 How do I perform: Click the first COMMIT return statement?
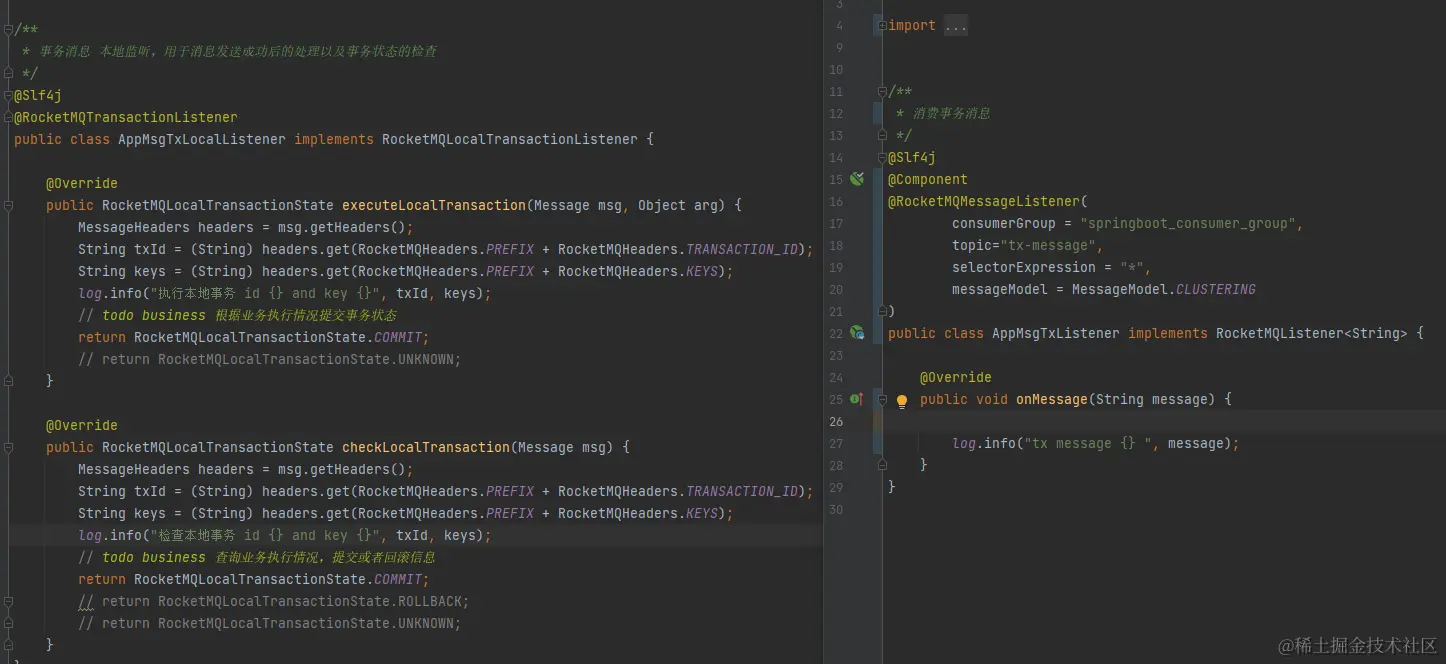tap(254, 337)
